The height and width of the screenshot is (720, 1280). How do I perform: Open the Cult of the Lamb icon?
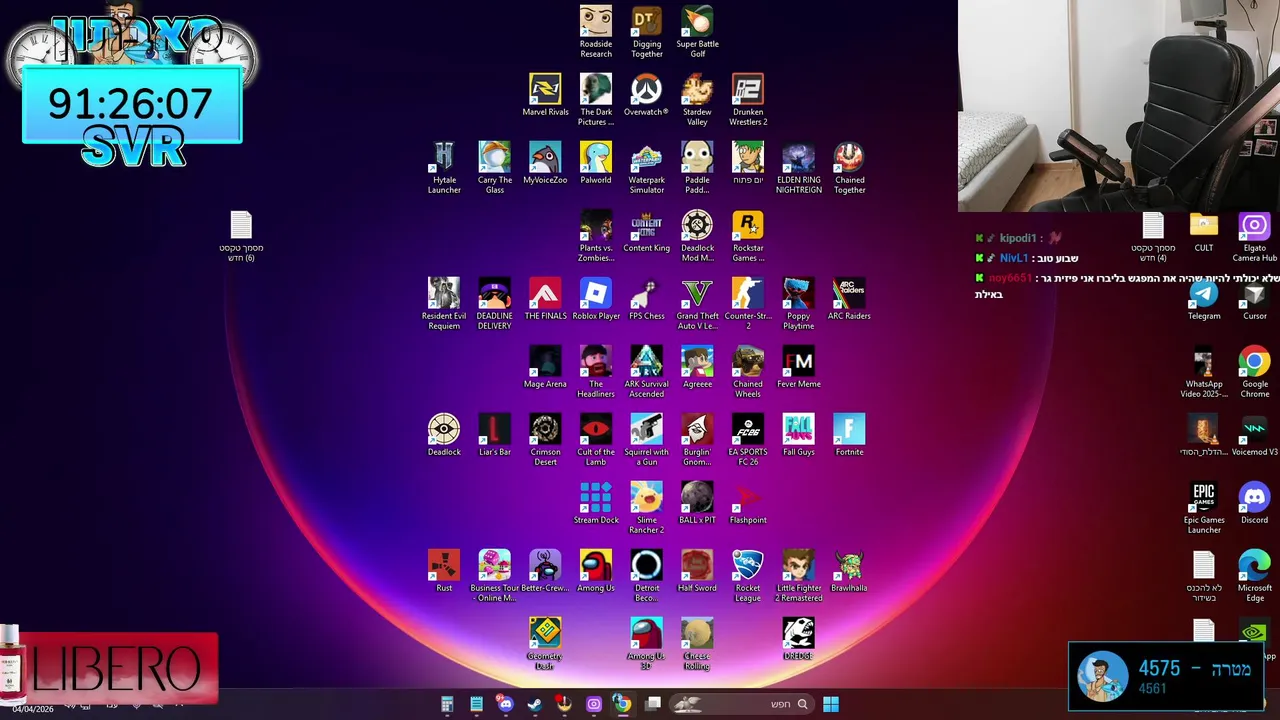click(596, 440)
